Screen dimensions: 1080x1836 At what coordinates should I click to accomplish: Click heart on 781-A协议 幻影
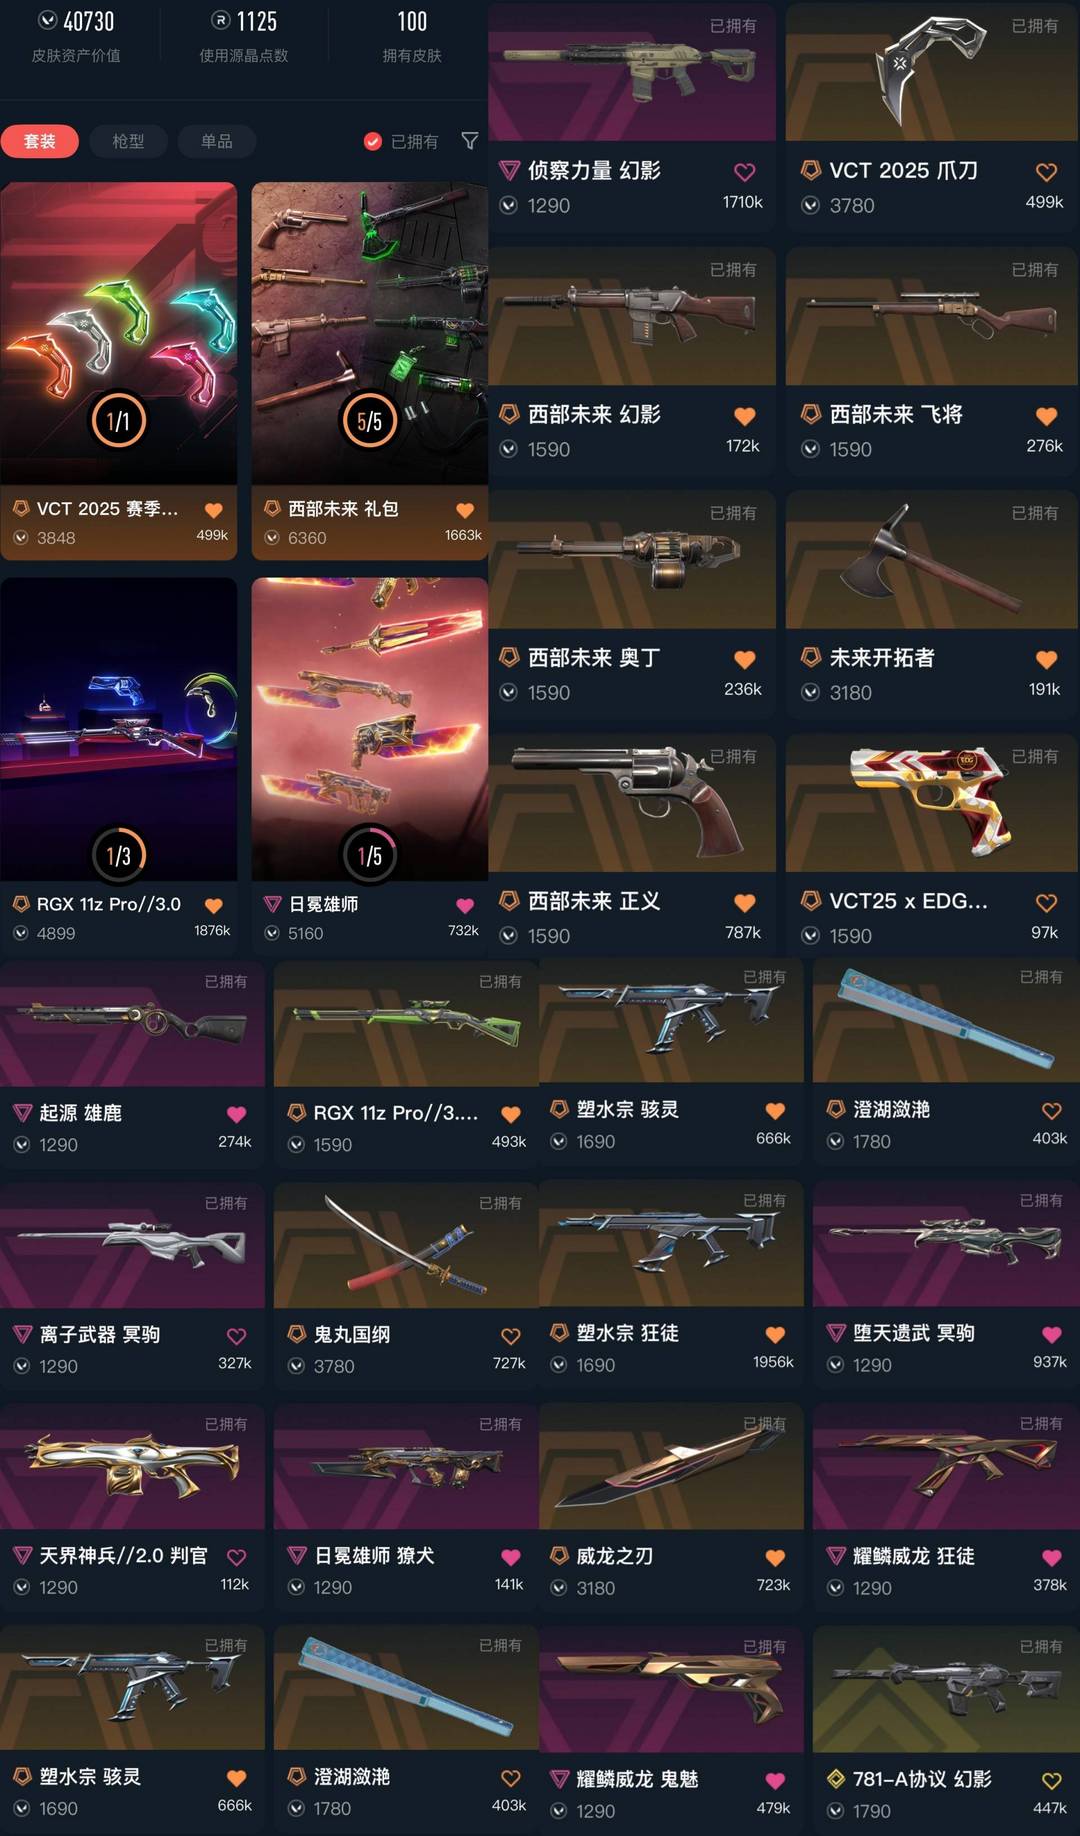(1051, 1781)
